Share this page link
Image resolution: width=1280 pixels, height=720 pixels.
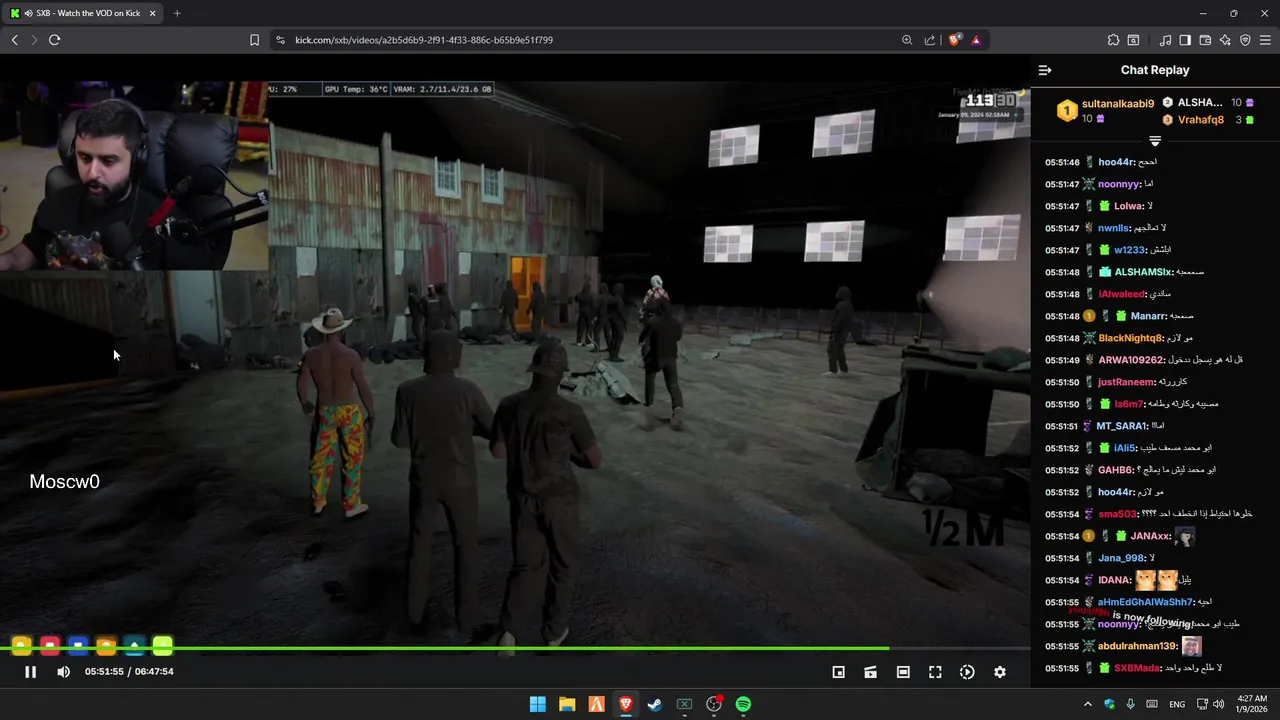coord(930,40)
